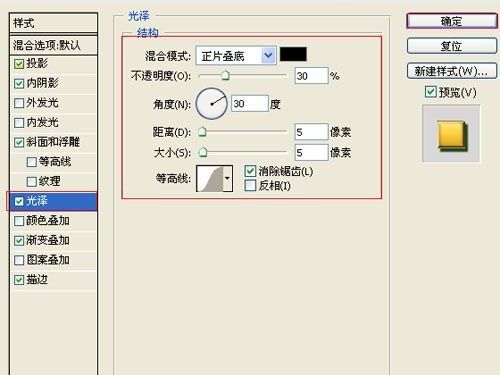Screen dimensions: 500x375
Task: Enable the 颜色叠加 color overlay checkbox
Action: pos(19,221)
